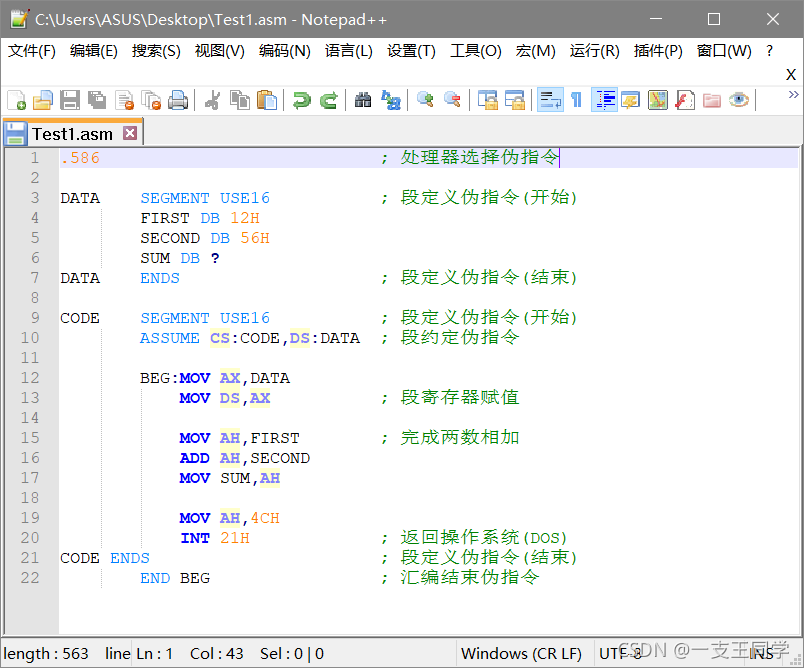Click the Save All toolbar icon
This screenshot has width=804, height=668.
[97, 100]
